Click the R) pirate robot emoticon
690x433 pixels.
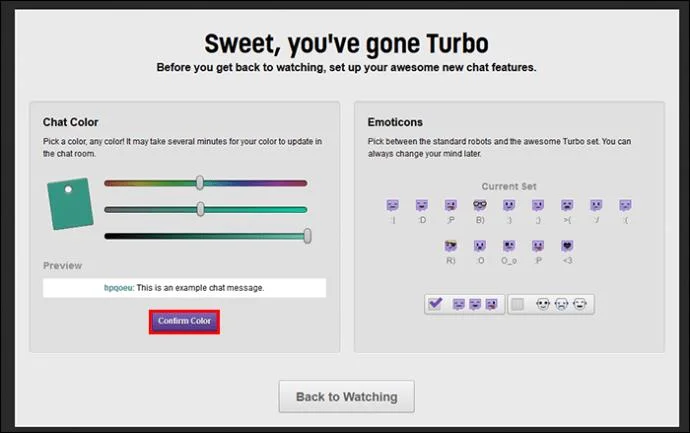pyautogui.click(x=451, y=246)
